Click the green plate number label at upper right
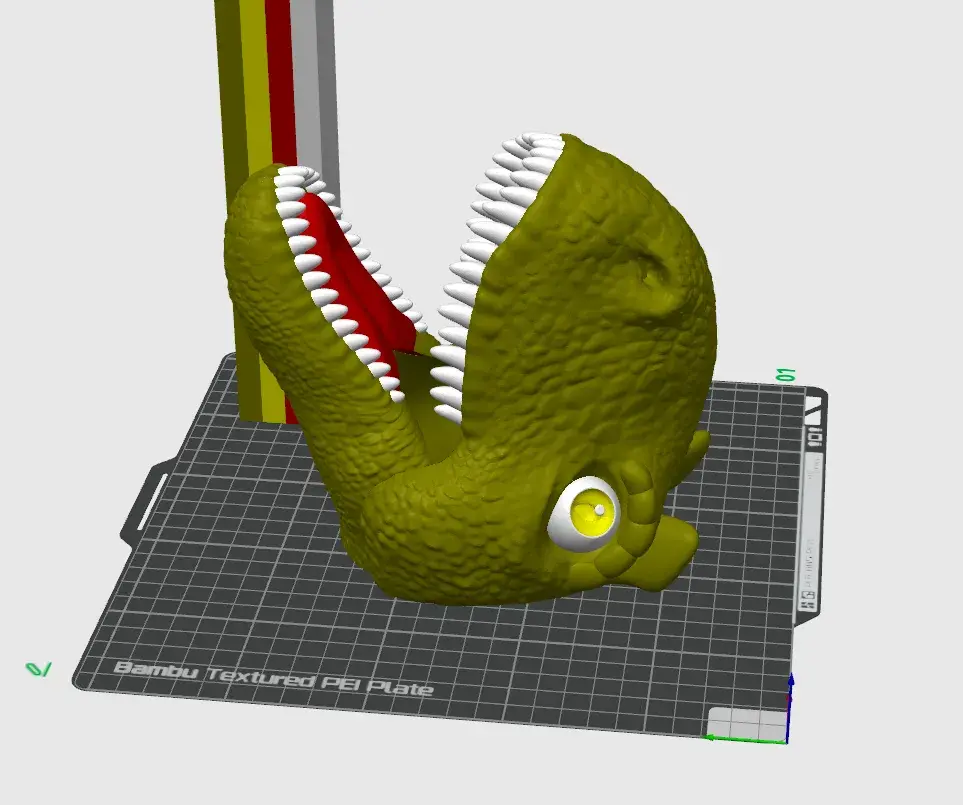The height and width of the screenshot is (805, 963). pos(786,375)
